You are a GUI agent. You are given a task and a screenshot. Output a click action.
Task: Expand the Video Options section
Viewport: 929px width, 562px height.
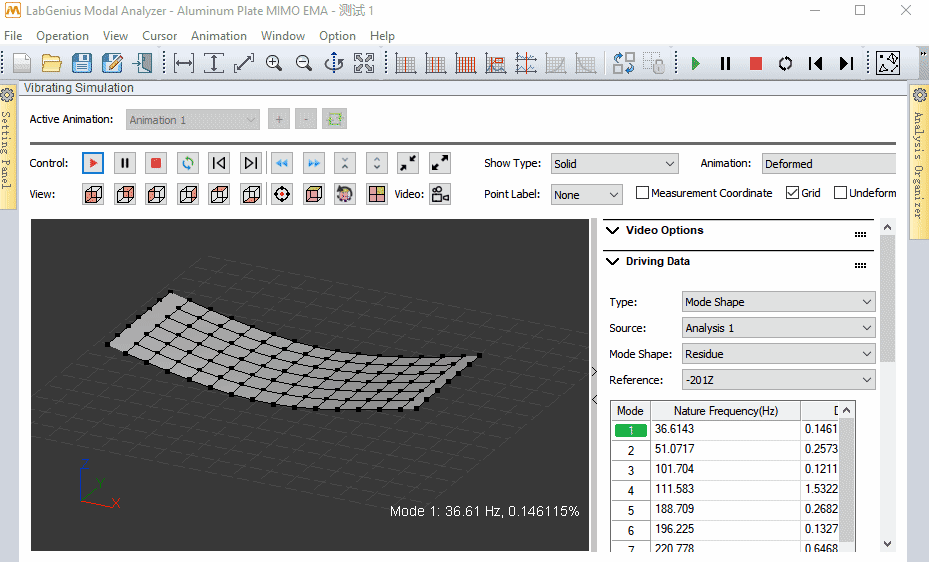[x=613, y=230]
